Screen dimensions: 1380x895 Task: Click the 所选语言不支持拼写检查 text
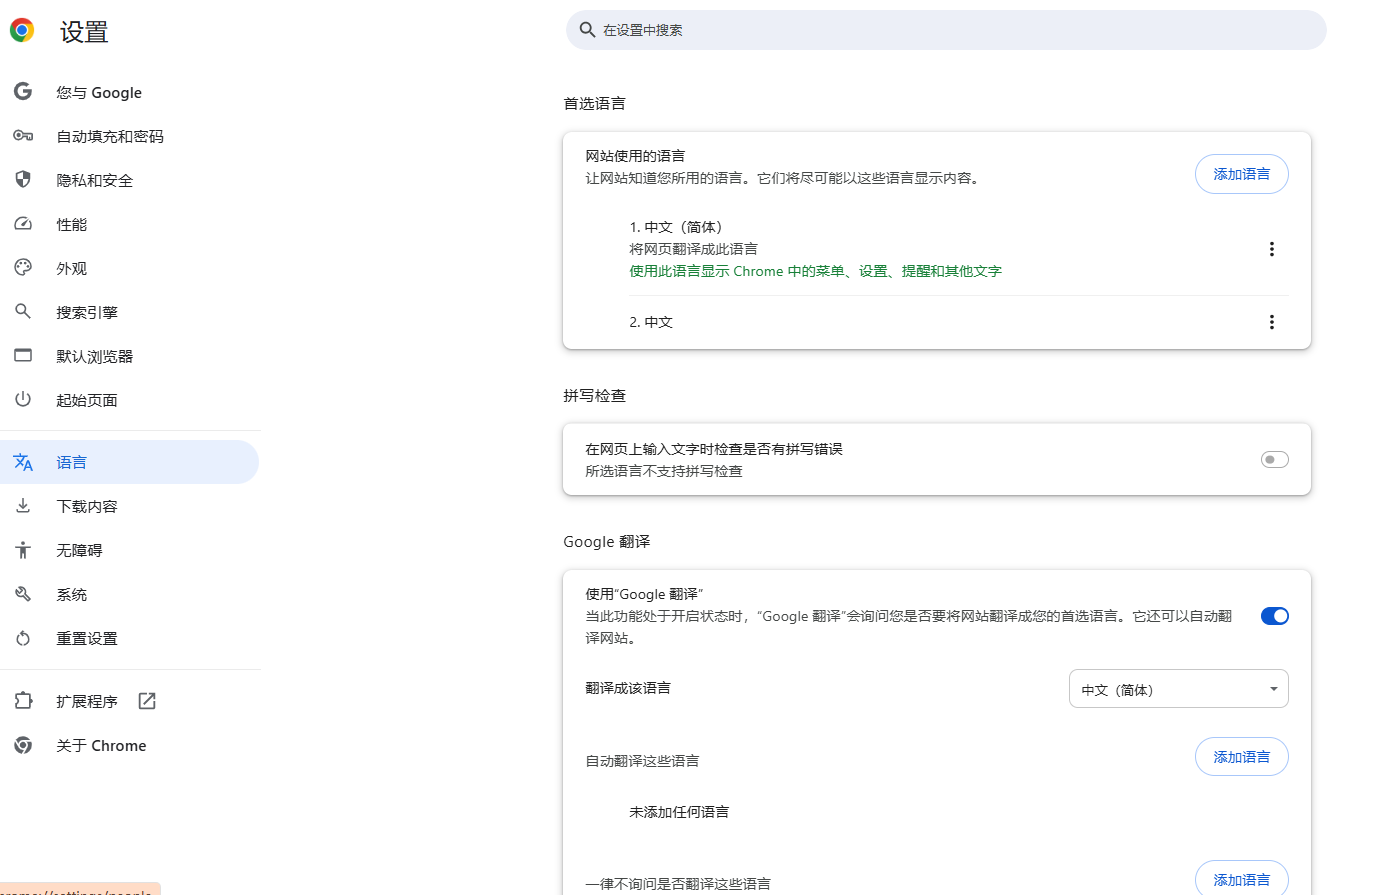pos(664,471)
